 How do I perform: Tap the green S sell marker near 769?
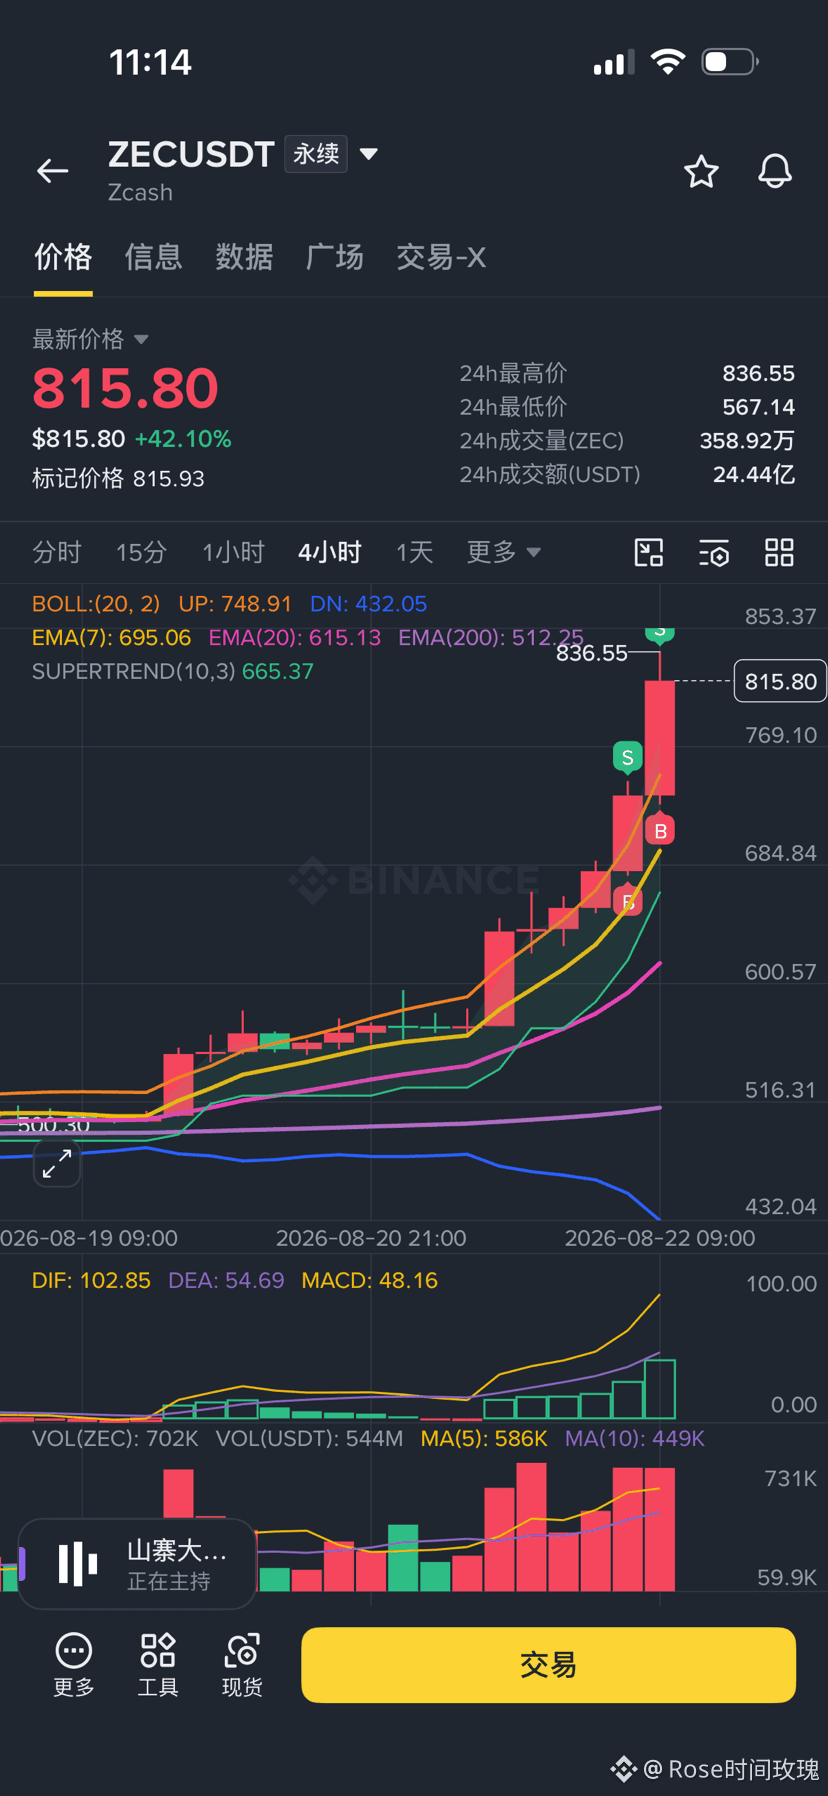point(627,757)
